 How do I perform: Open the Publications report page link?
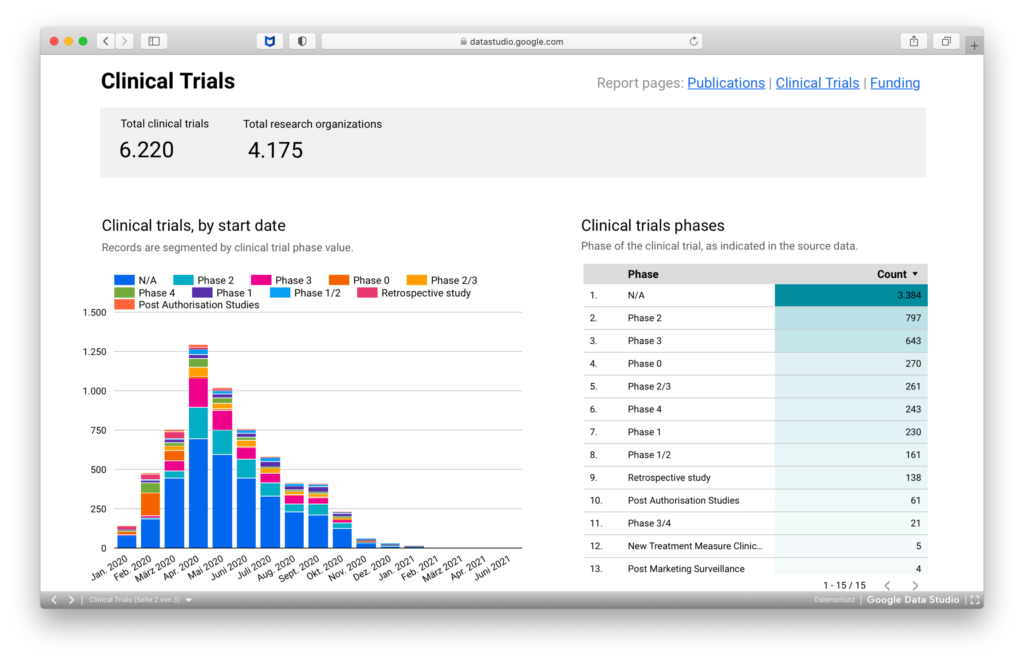(726, 83)
